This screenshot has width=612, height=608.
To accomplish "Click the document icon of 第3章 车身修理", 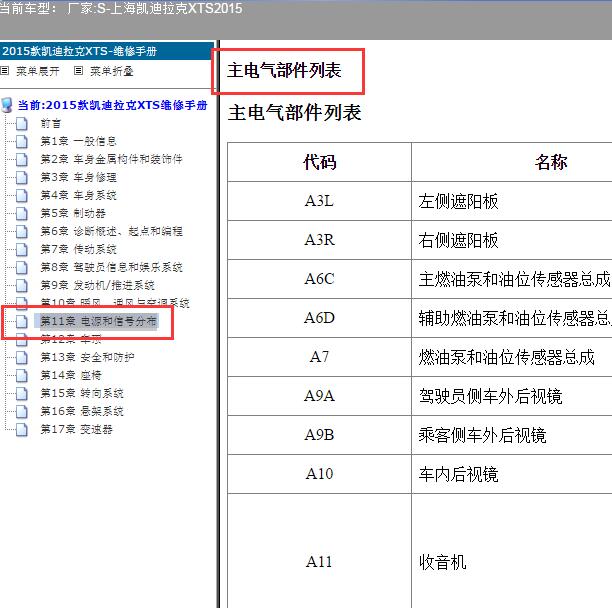I will coord(22,177).
